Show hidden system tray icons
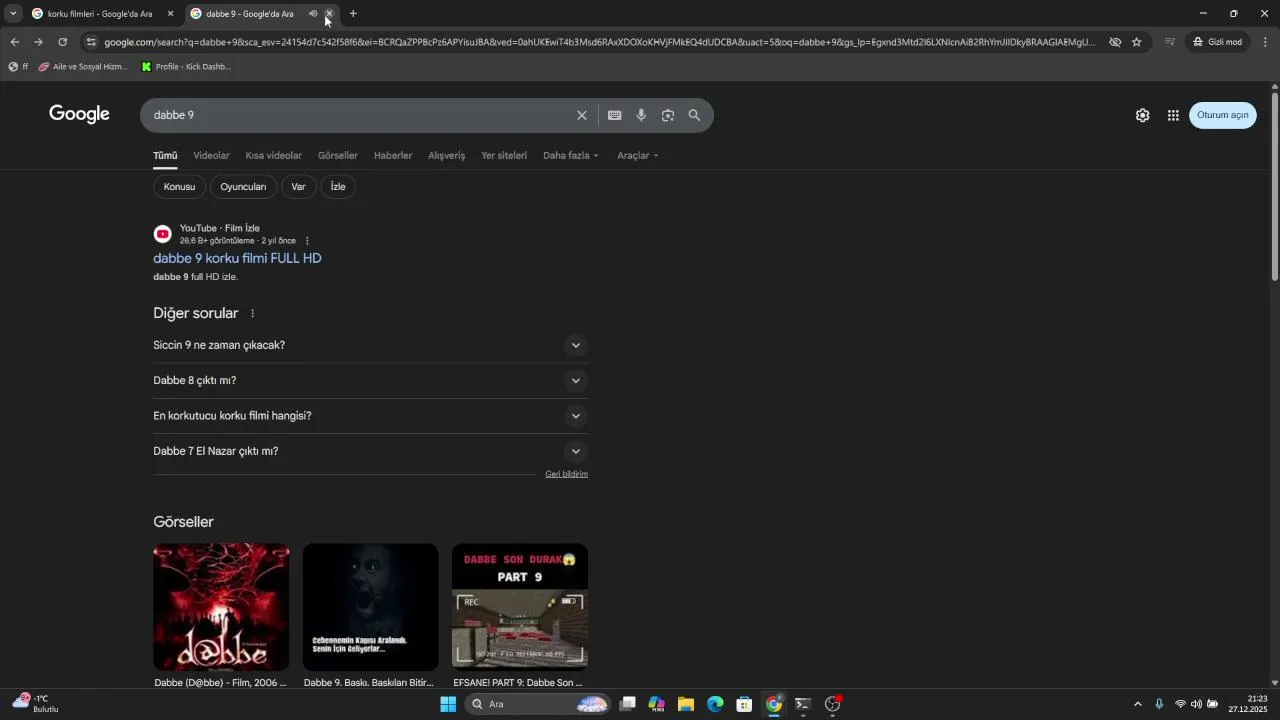The height and width of the screenshot is (720, 1280). 1137,704
